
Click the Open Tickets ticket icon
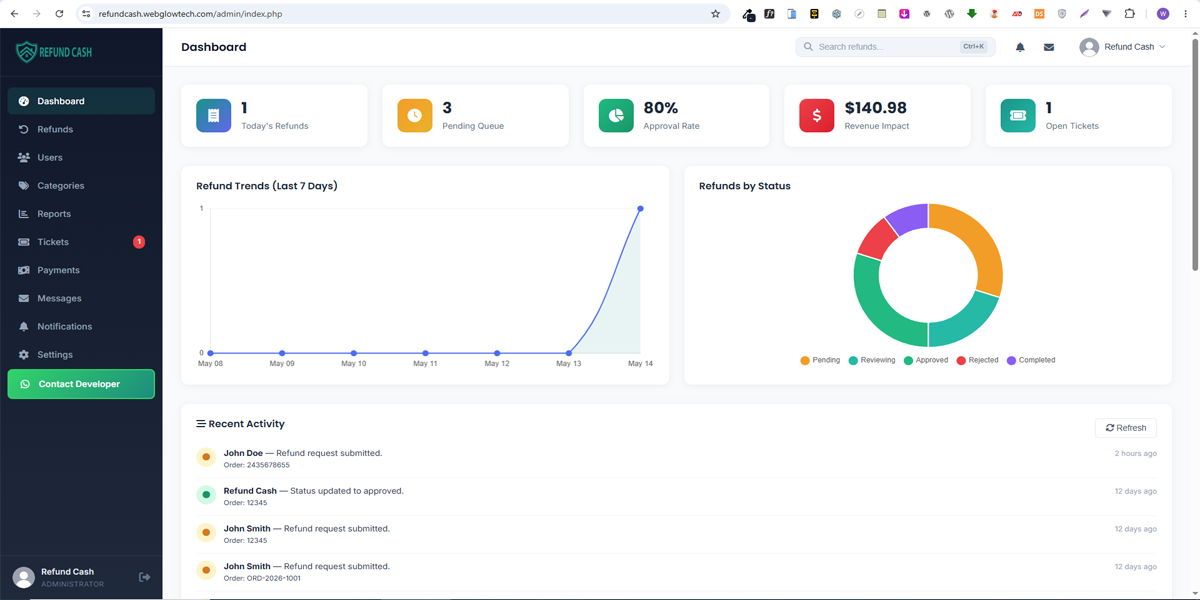[x=1018, y=116]
